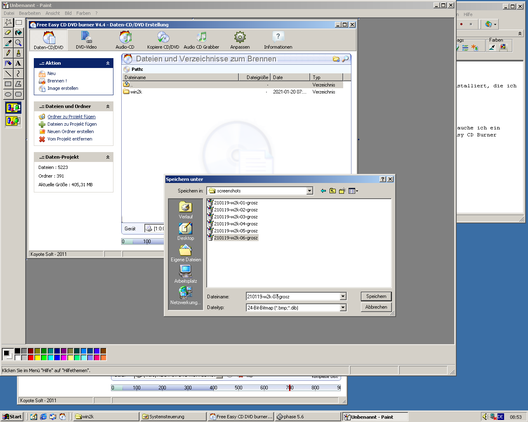
Task: Open the Ansicht menu in Paint
Action: [53, 13]
